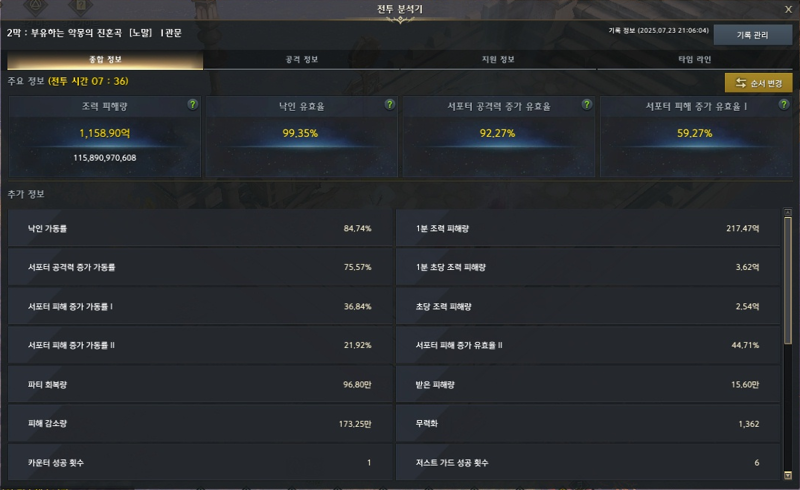The height and width of the screenshot is (490, 800).
Task: Open the 타임 라인 tab
Action: click(694, 59)
